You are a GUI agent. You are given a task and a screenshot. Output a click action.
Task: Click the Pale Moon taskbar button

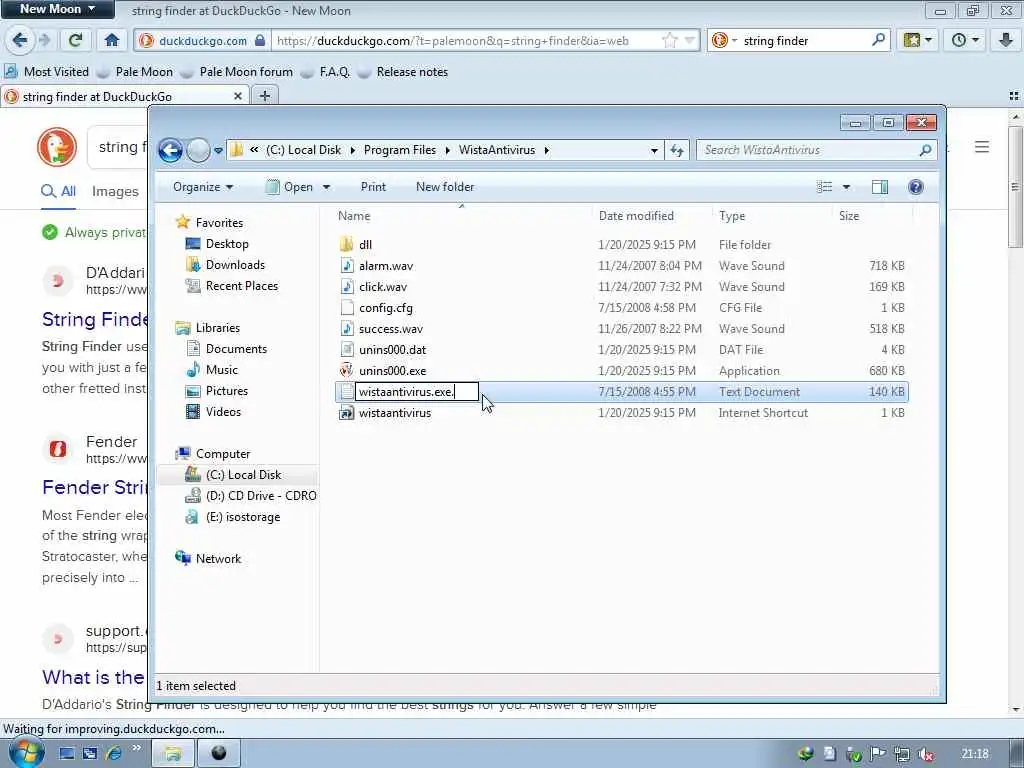tap(219, 754)
